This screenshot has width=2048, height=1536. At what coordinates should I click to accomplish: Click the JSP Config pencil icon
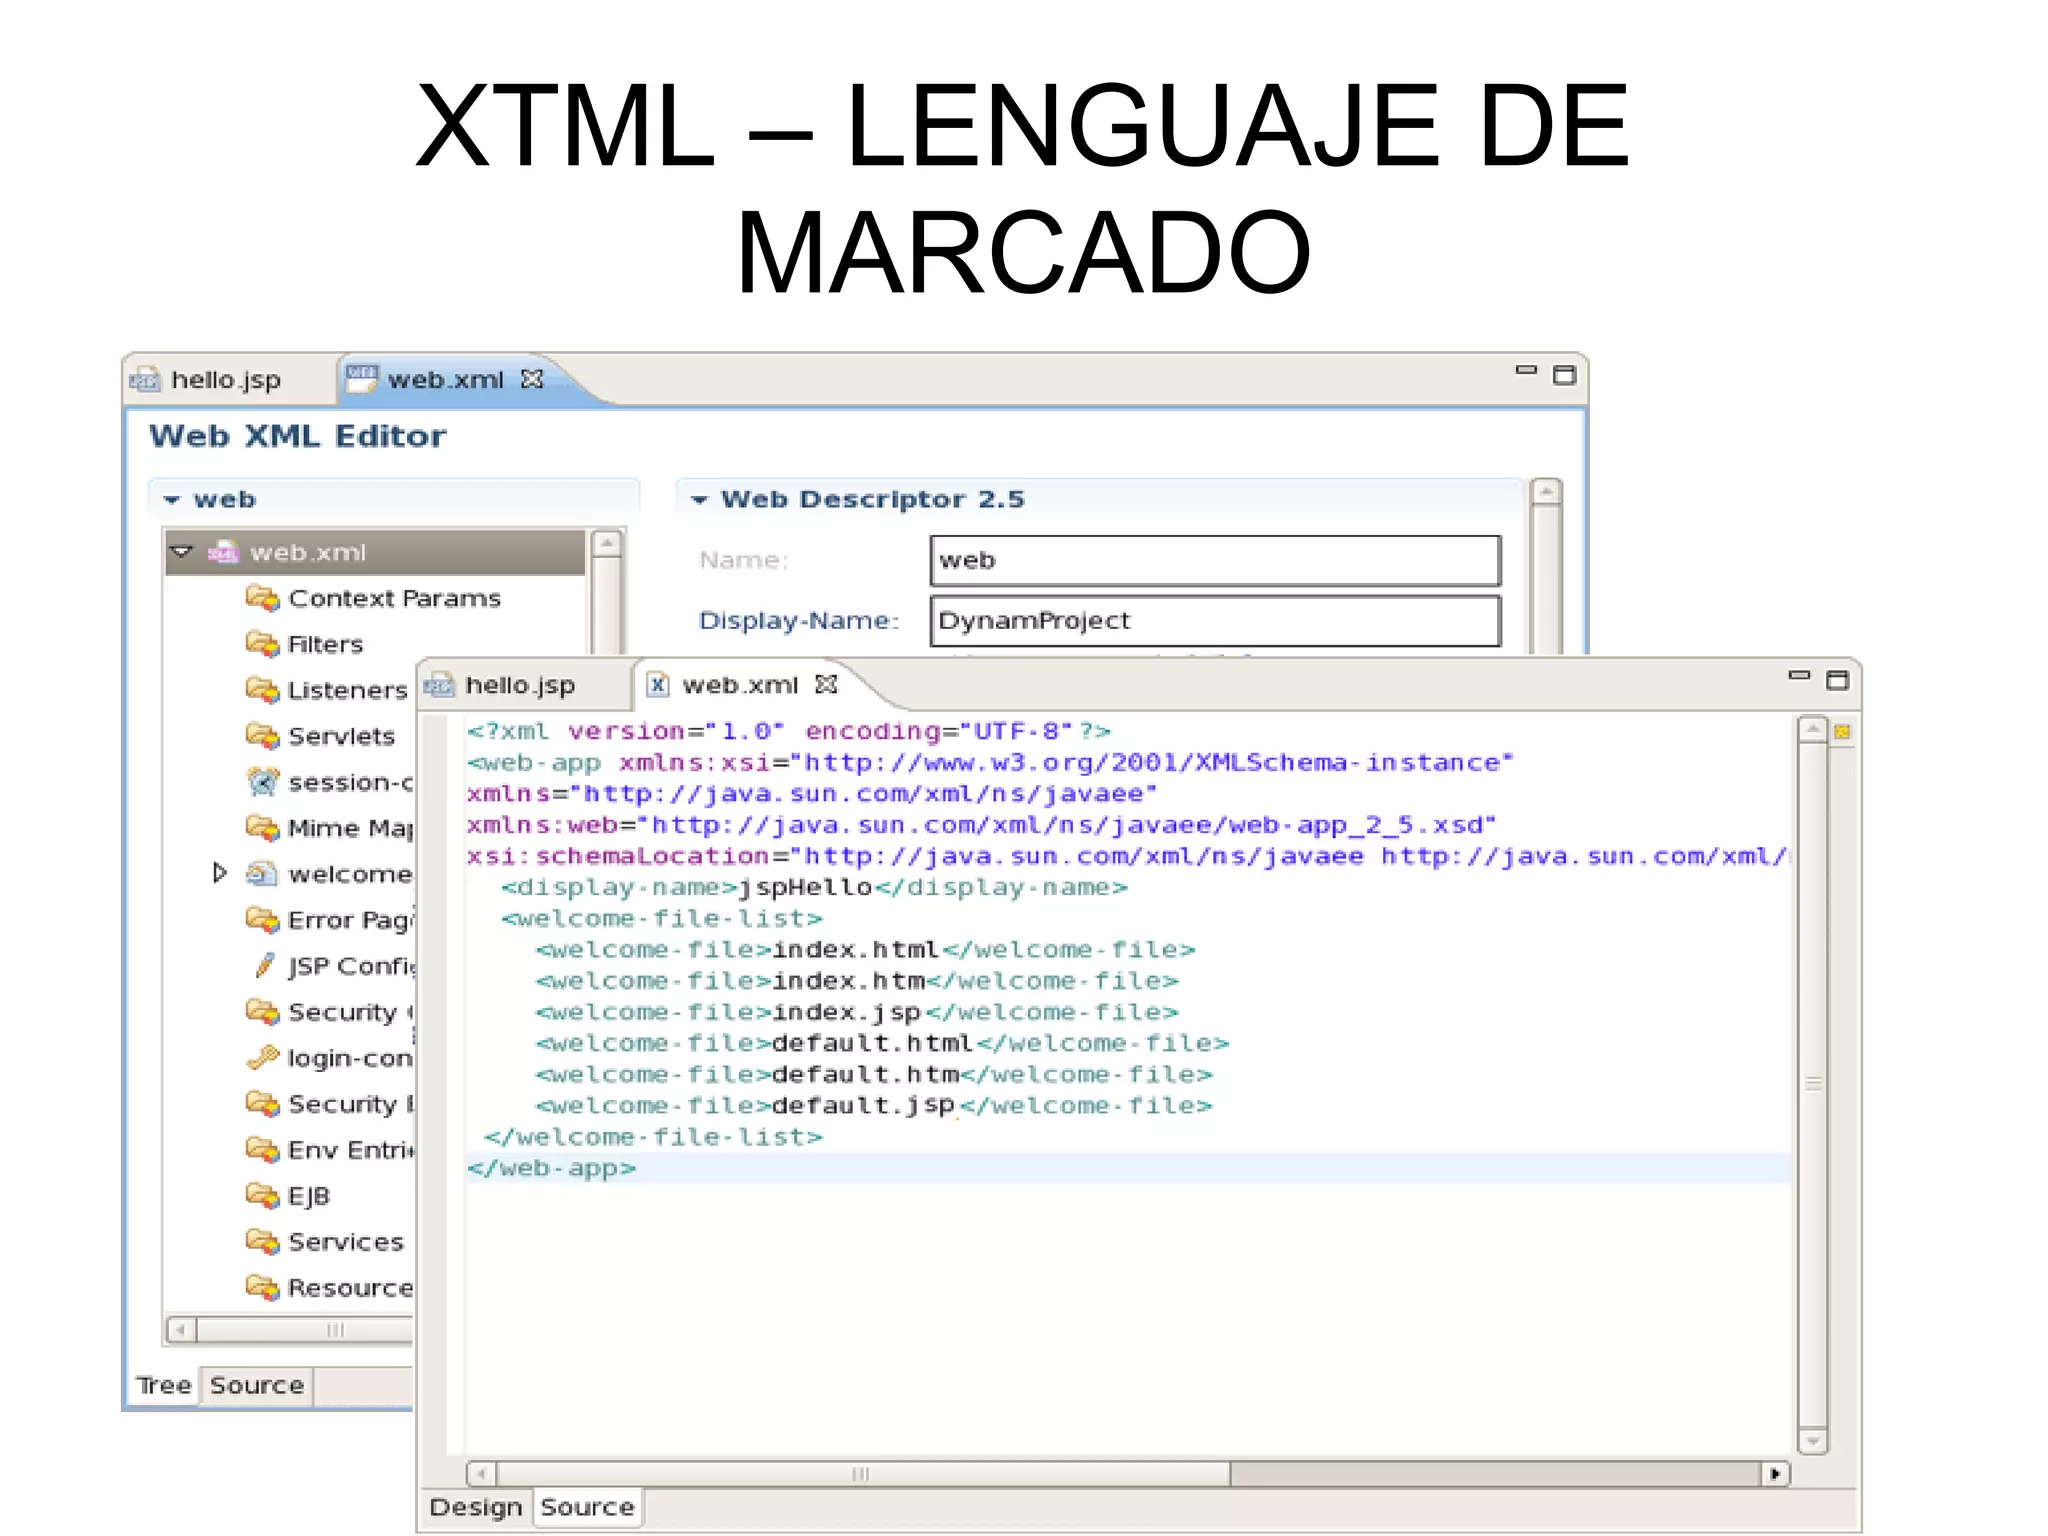pyautogui.click(x=264, y=966)
